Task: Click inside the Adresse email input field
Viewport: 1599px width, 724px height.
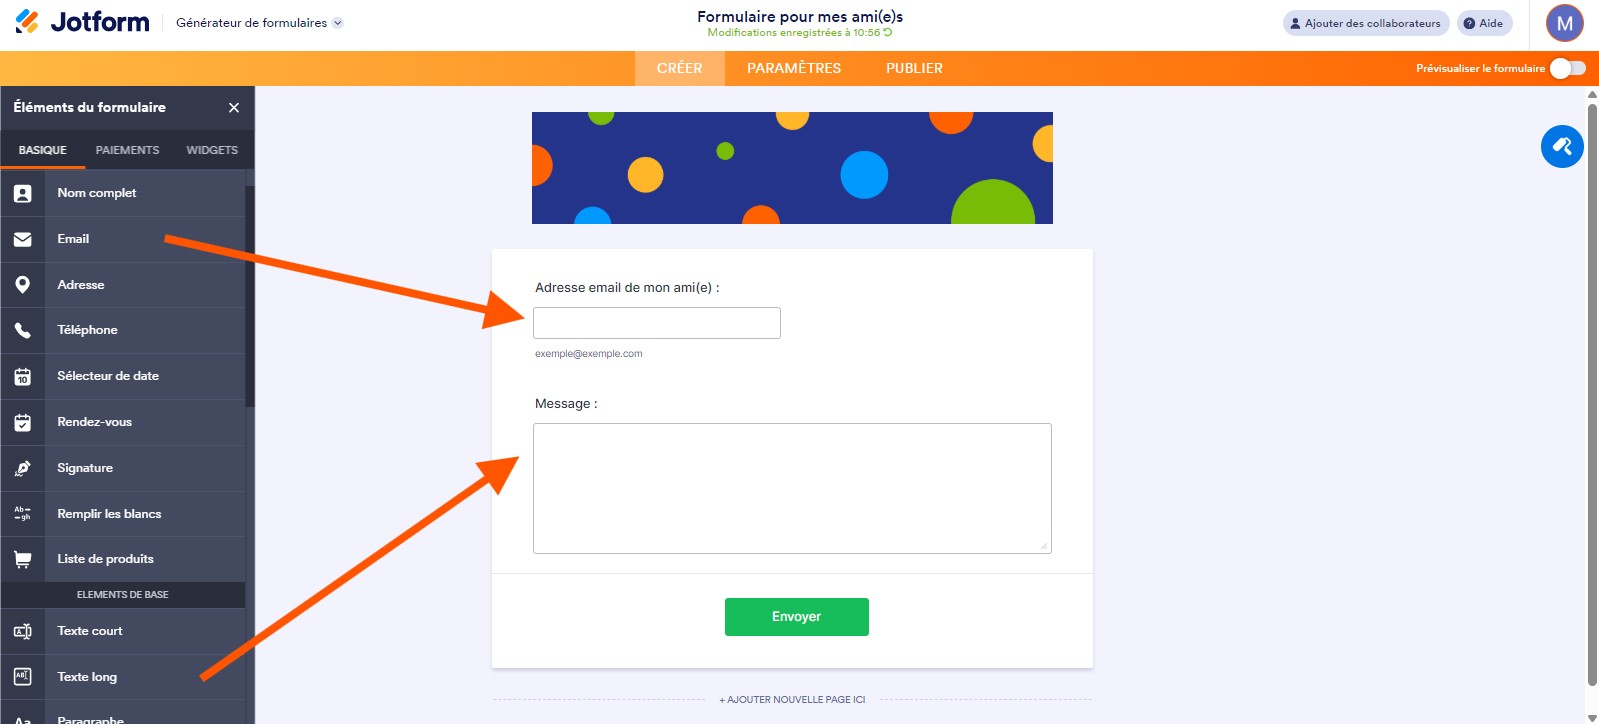Action: click(x=656, y=322)
